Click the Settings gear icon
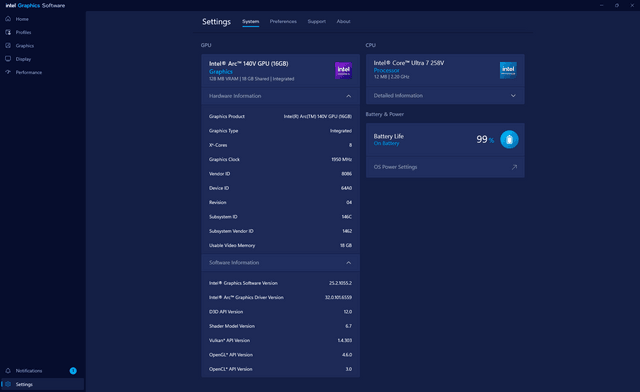640x392 pixels. (8, 384)
